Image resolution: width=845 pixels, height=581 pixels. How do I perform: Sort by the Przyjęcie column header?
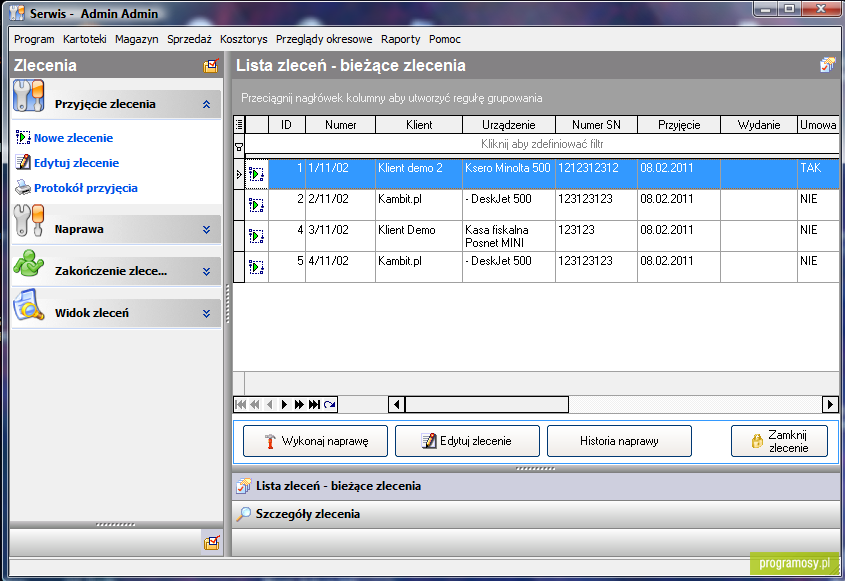pos(679,124)
